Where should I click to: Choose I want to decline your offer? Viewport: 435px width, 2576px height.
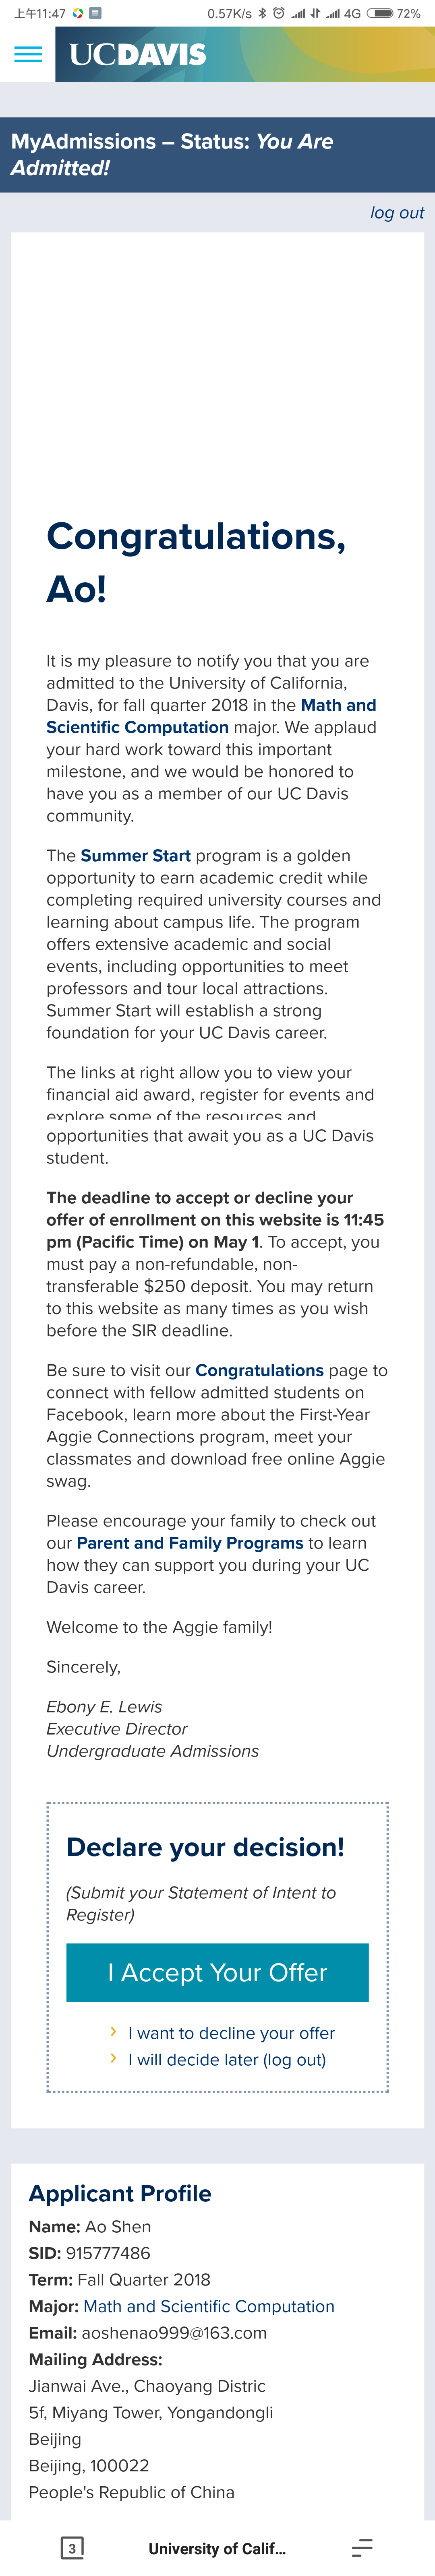click(231, 2033)
